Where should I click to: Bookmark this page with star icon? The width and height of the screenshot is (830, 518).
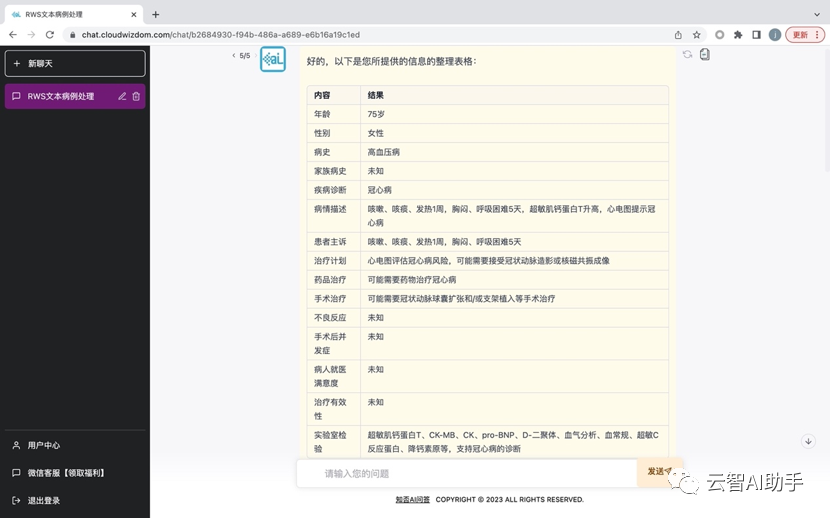697,35
